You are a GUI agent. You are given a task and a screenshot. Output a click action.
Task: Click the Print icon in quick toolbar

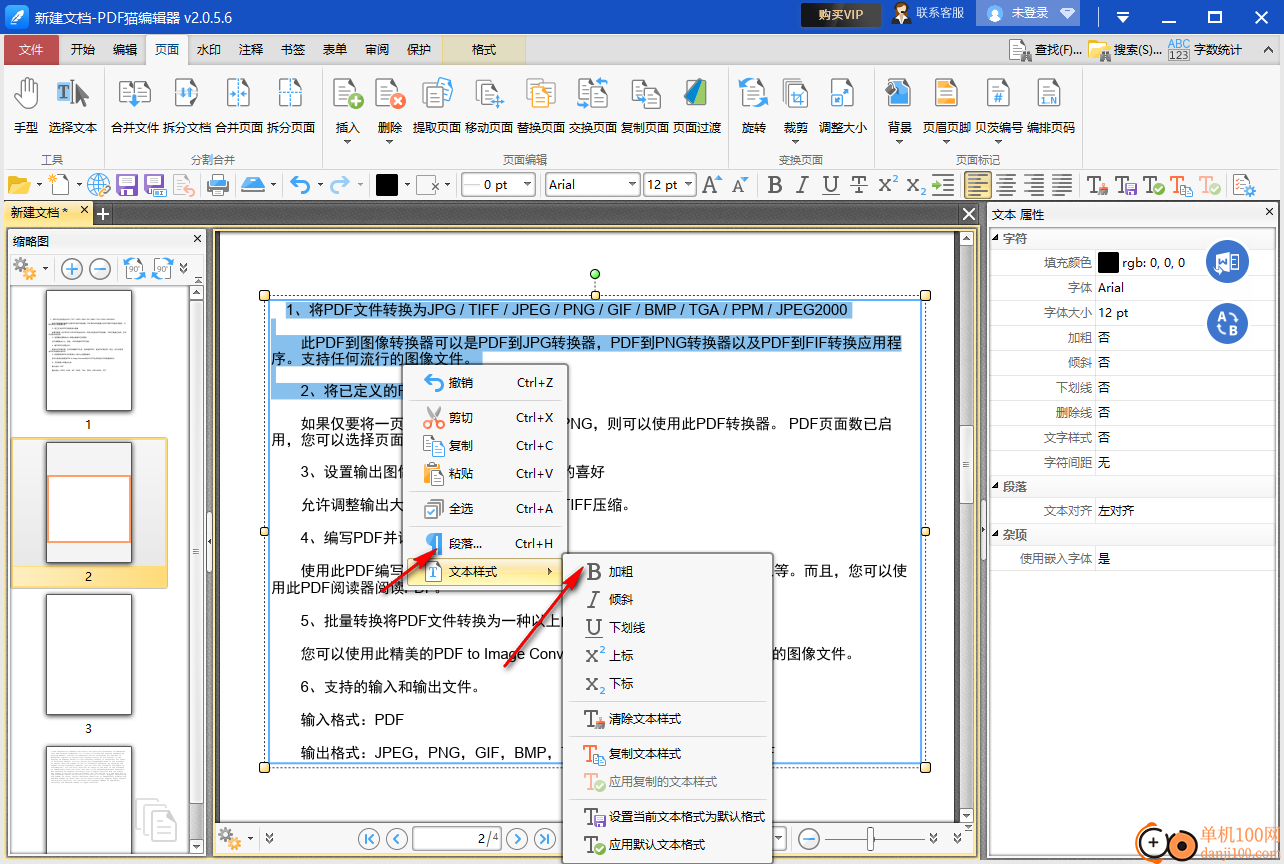click(x=217, y=185)
